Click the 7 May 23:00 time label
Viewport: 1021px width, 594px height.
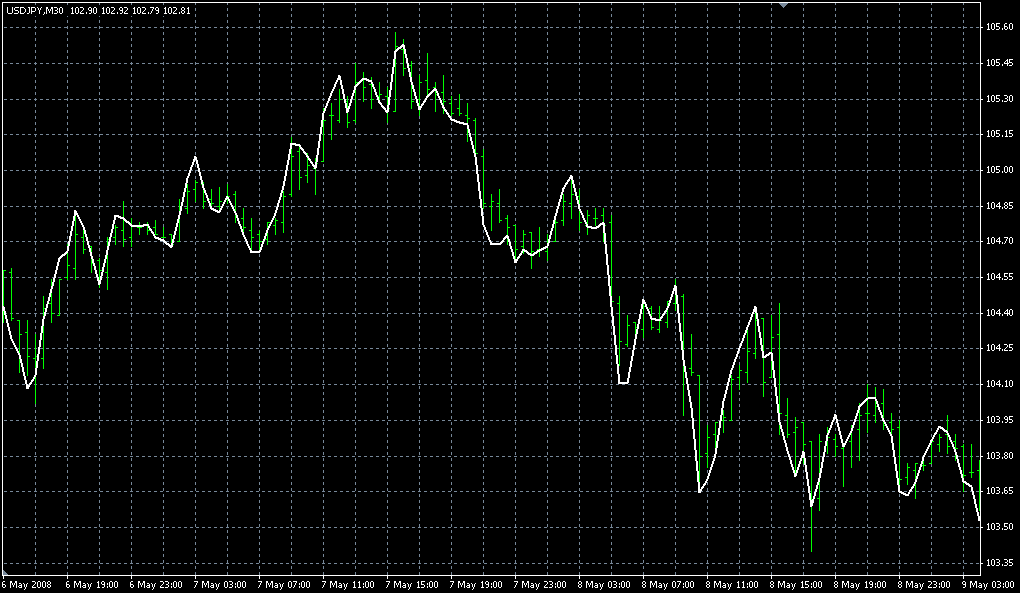(541, 584)
